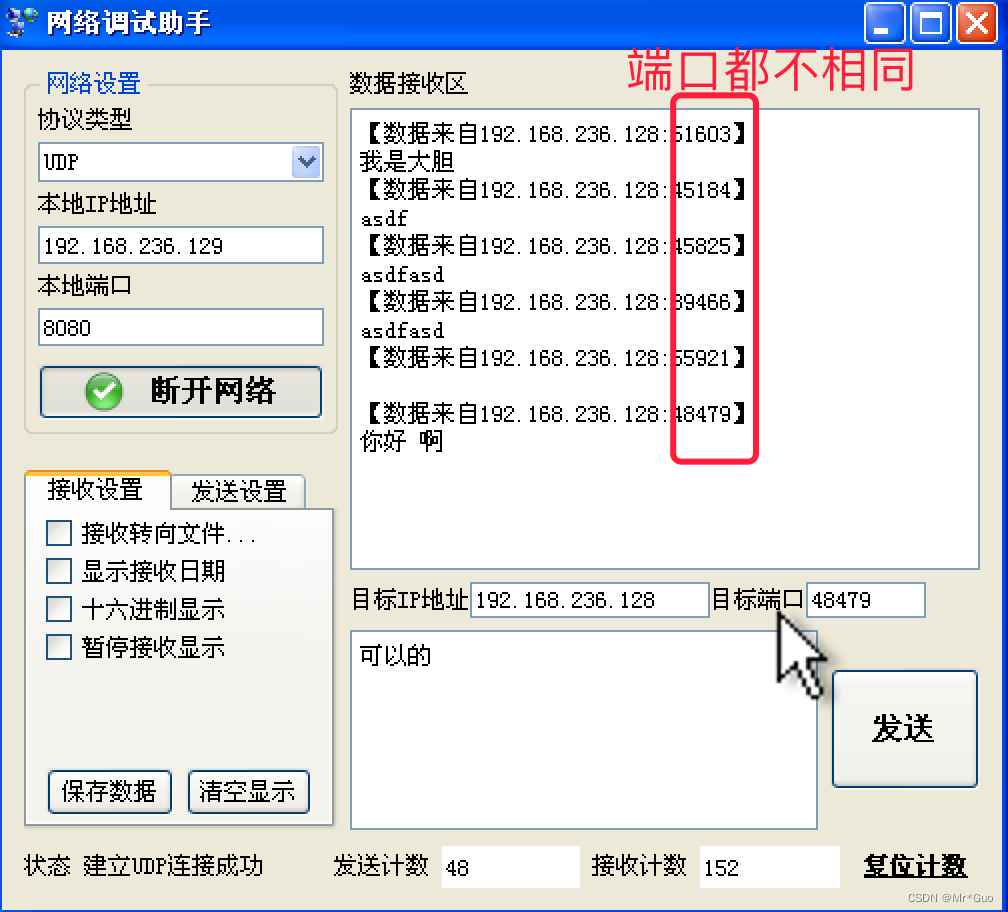This screenshot has width=1008, height=912.
Task: Check the 暂停接收显示 pause option
Action: (58, 647)
